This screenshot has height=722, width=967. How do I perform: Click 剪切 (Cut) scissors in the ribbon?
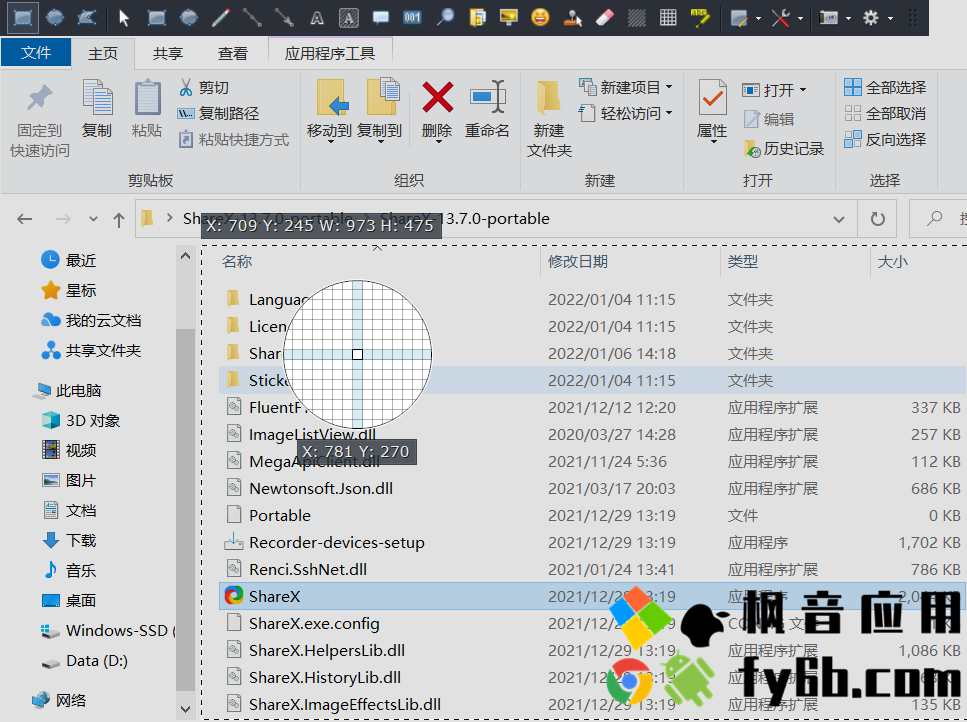coord(204,88)
